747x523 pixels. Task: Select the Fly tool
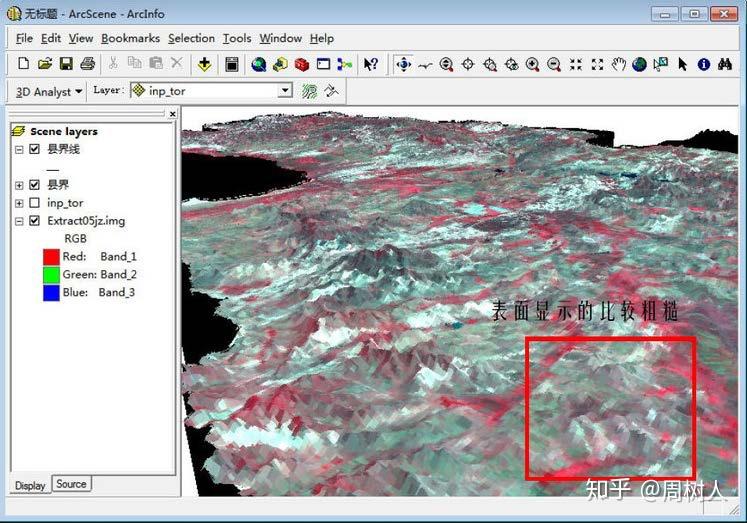pyautogui.click(x=425, y=64)
